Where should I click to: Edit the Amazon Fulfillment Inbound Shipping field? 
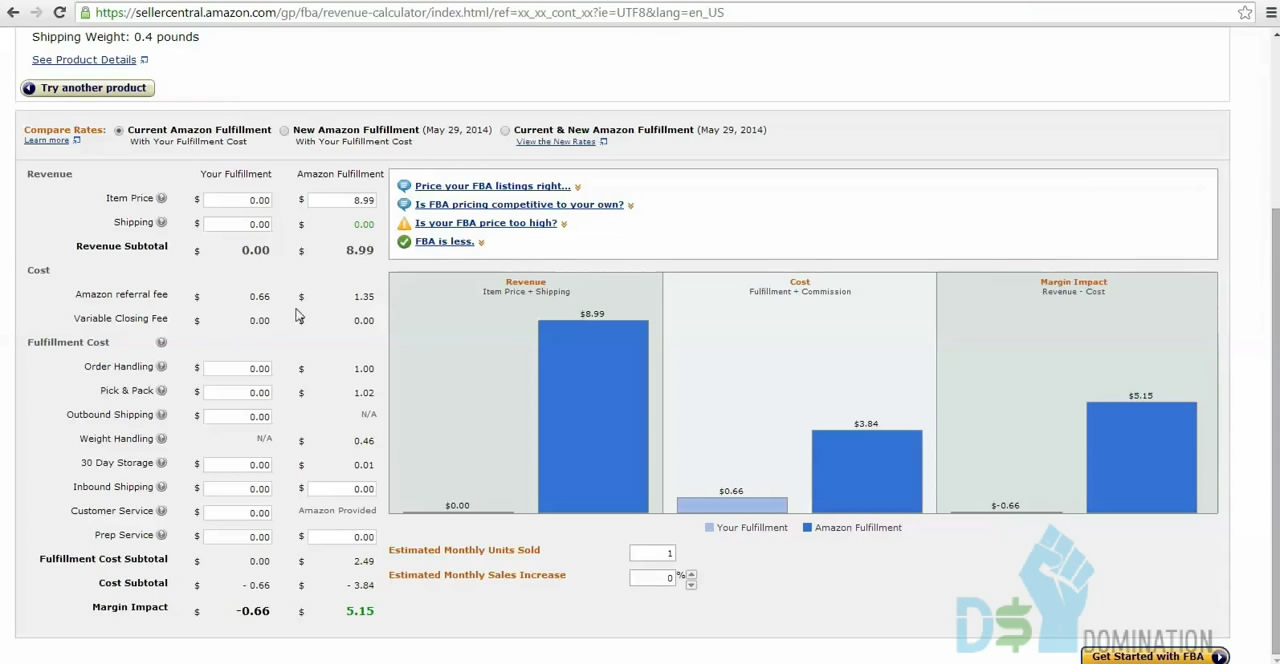[342, 488]
